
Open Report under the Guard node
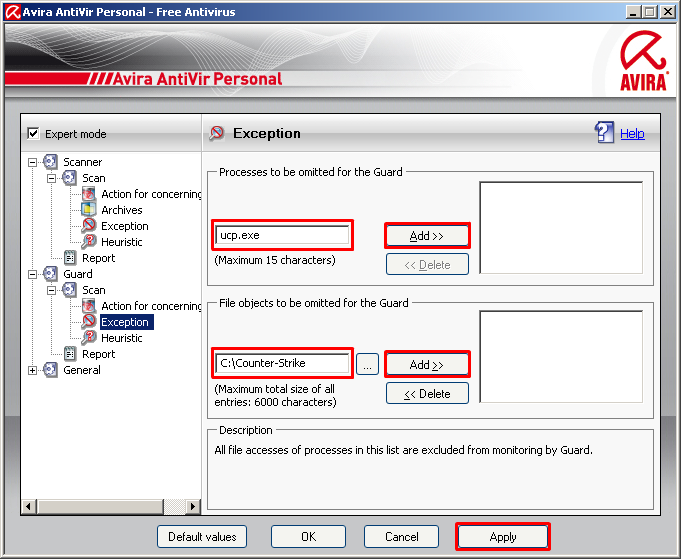click(x=99, y=354)
